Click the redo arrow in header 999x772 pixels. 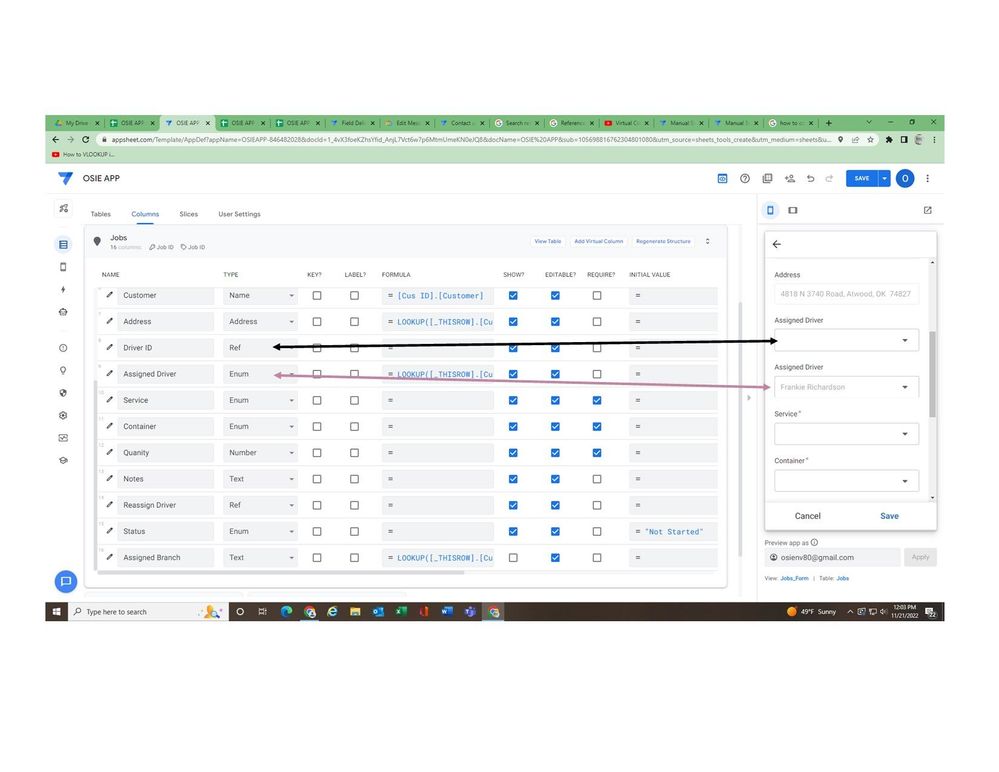829,178
